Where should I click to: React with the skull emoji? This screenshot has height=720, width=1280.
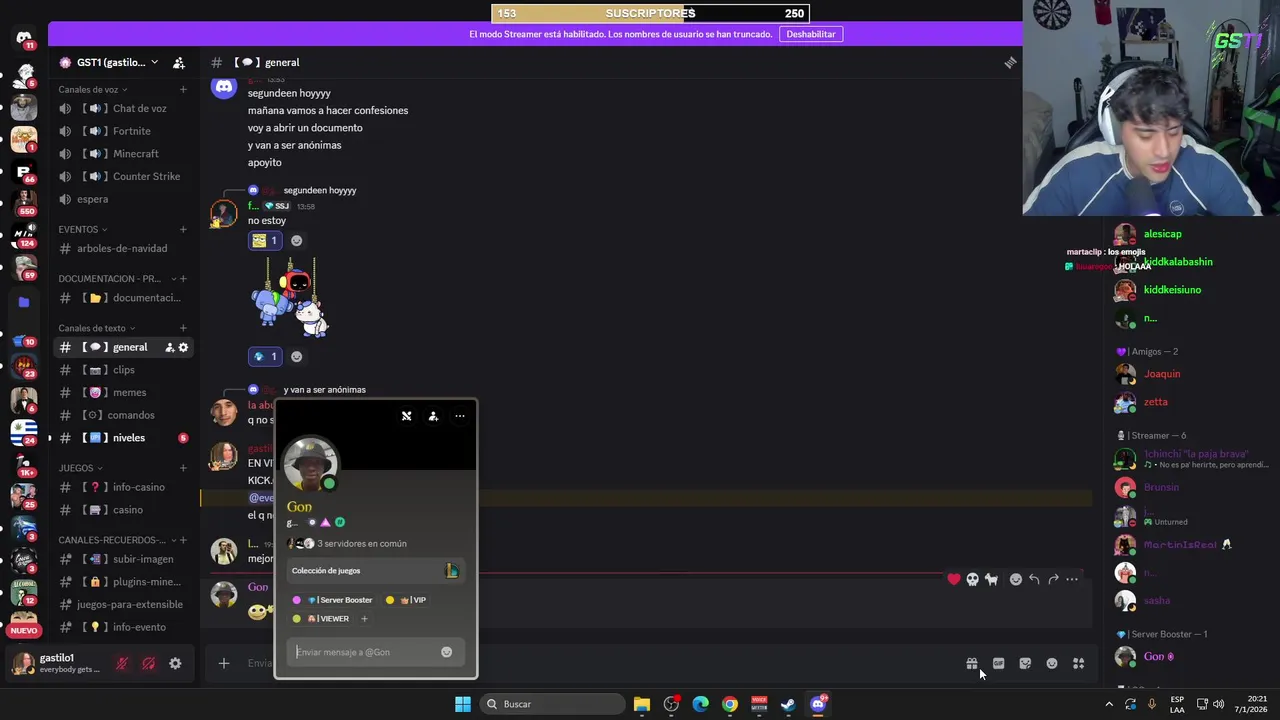click(x=972, y=579)
